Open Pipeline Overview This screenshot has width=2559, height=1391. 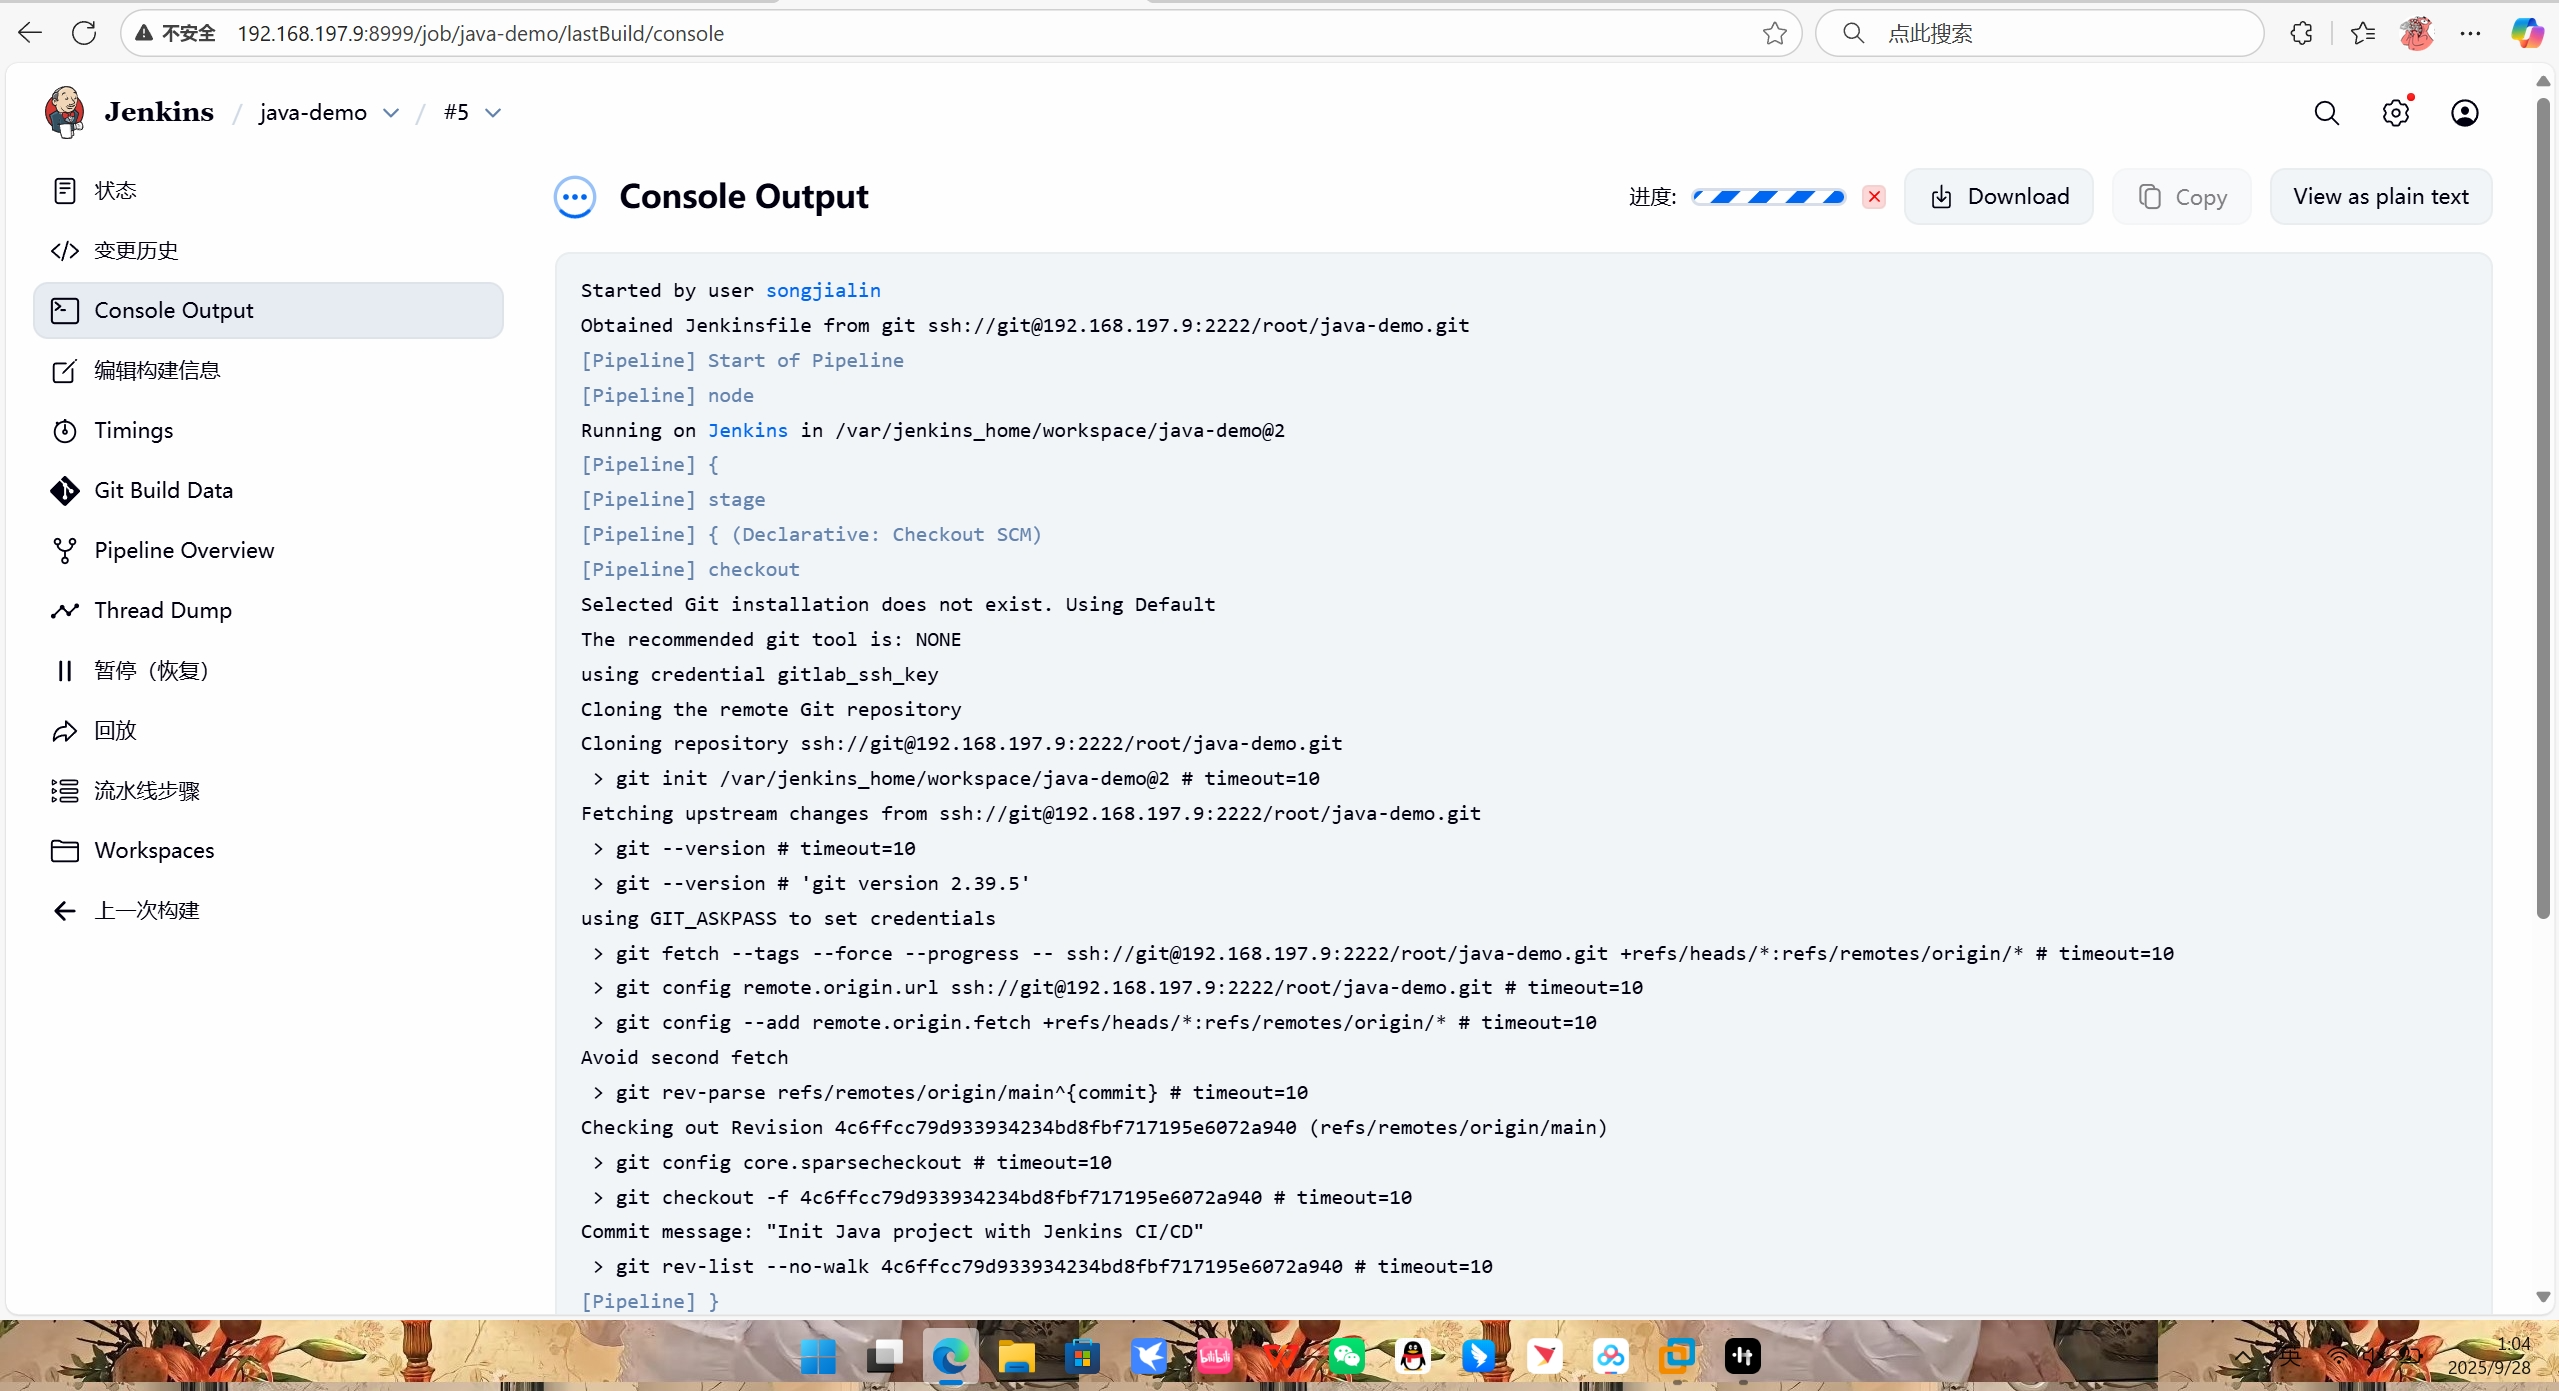268,550
